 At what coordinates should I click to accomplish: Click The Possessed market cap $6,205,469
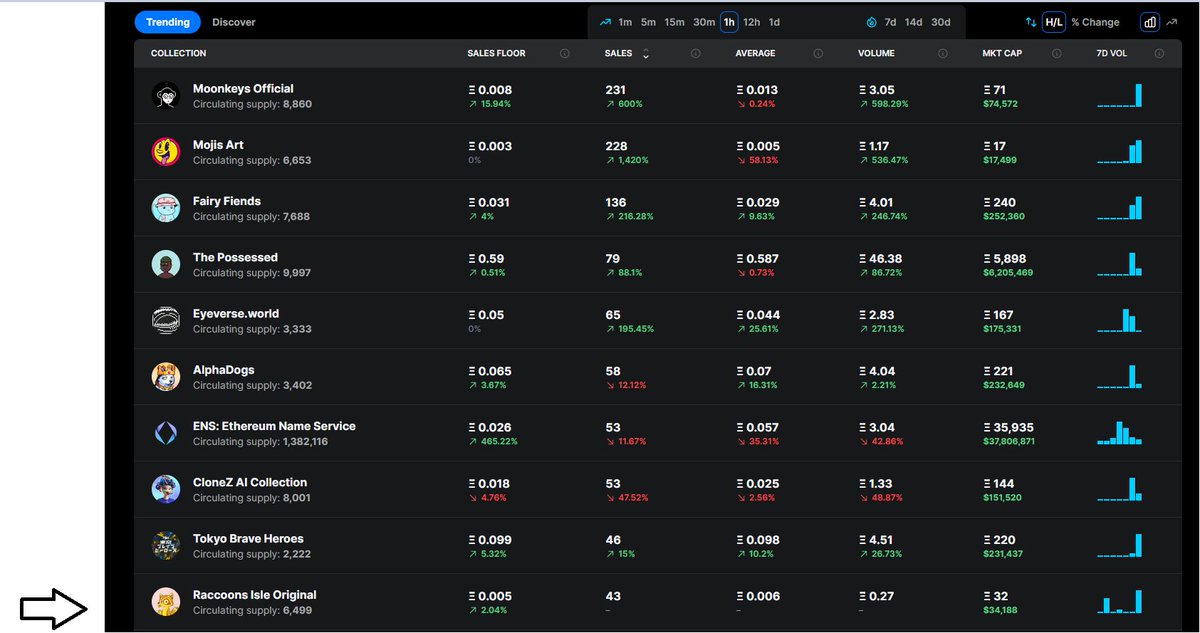tap(1008, 272)
